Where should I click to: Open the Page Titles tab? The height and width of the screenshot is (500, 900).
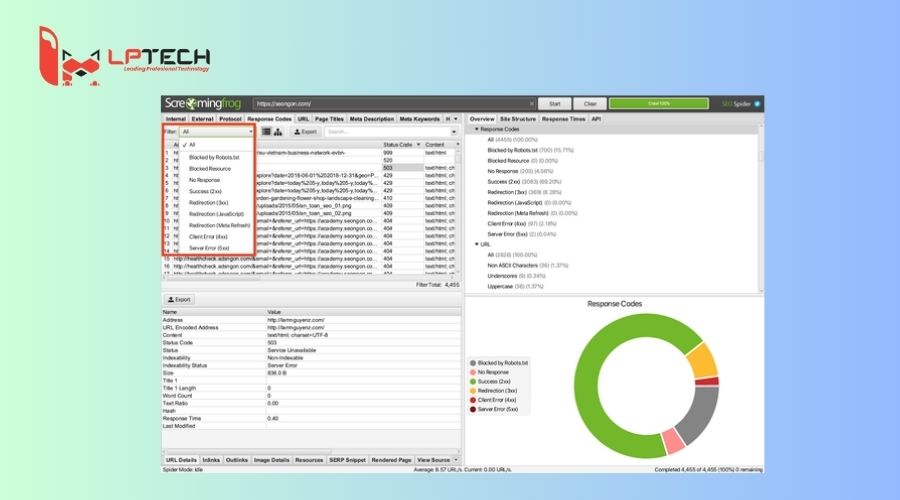[329, 119]
